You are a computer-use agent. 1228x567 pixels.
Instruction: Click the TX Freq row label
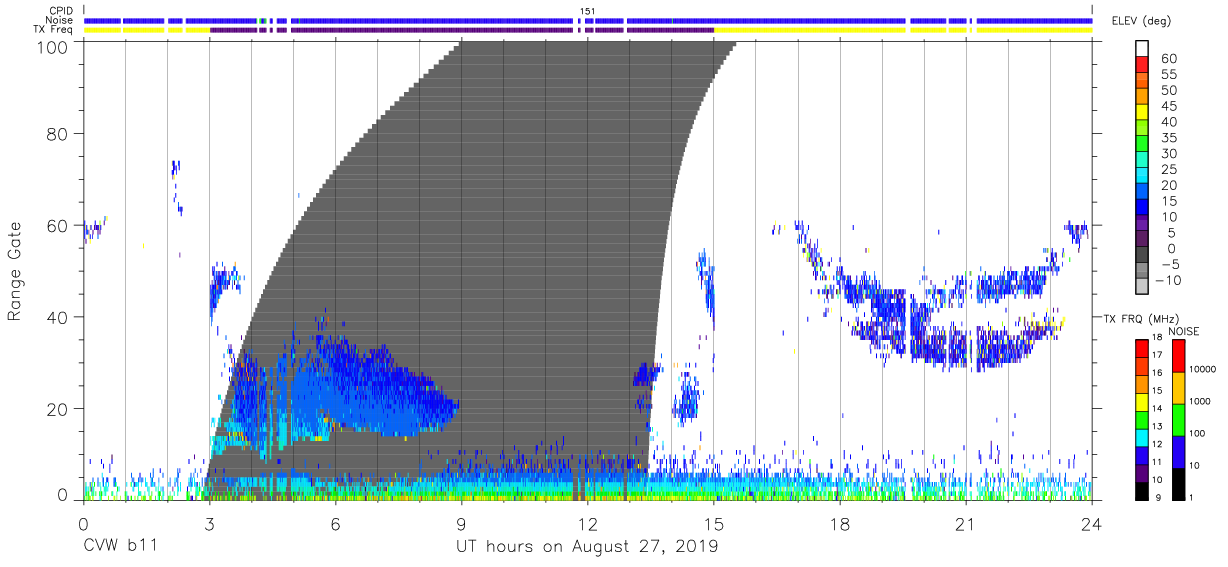[53, 30]
